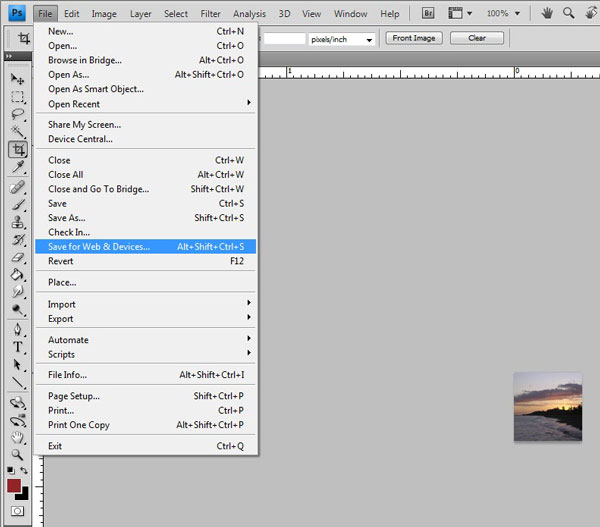Expand the Open Recent submenu
This screenshot has width=600, height=527.
pyautogui.click(x=145, y=104)
